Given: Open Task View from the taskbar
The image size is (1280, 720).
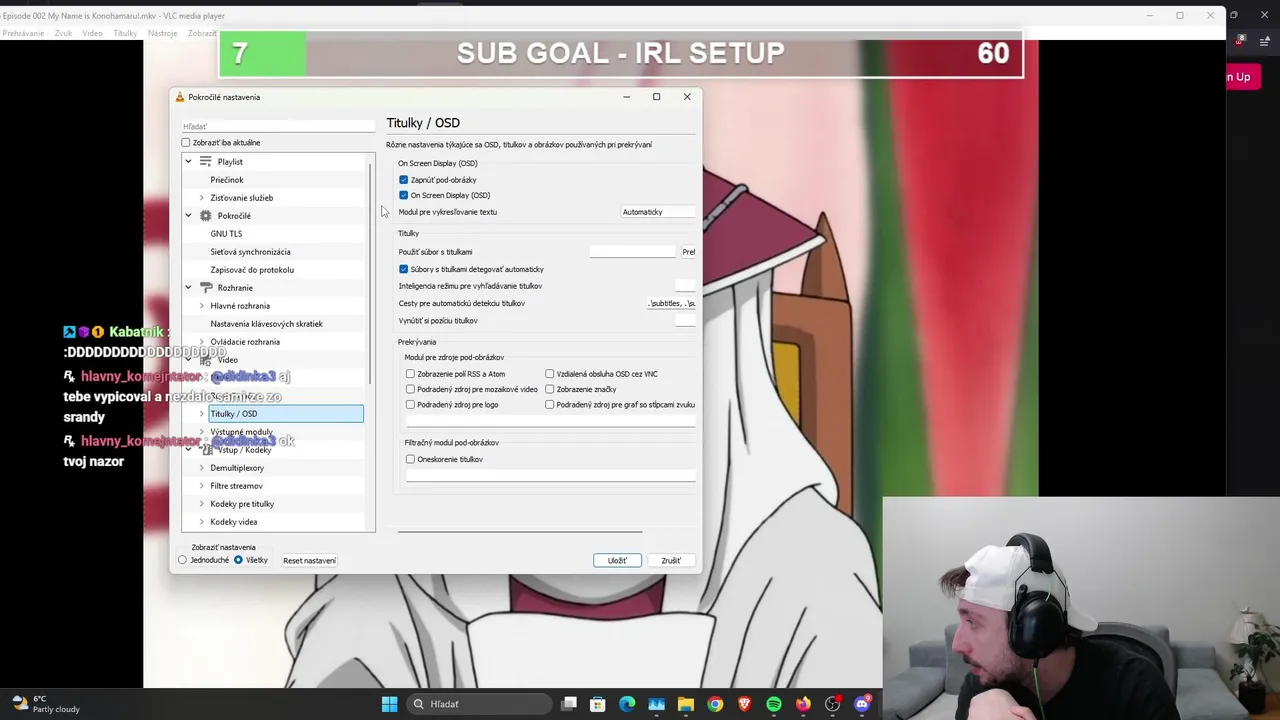Looking at the screenshot, I should click(x=569, y=704).
